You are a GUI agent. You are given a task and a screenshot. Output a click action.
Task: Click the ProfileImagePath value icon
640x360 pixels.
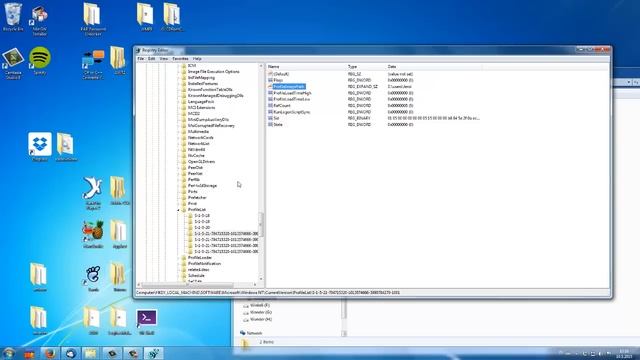pyautogui.click(x=270, y=87)
